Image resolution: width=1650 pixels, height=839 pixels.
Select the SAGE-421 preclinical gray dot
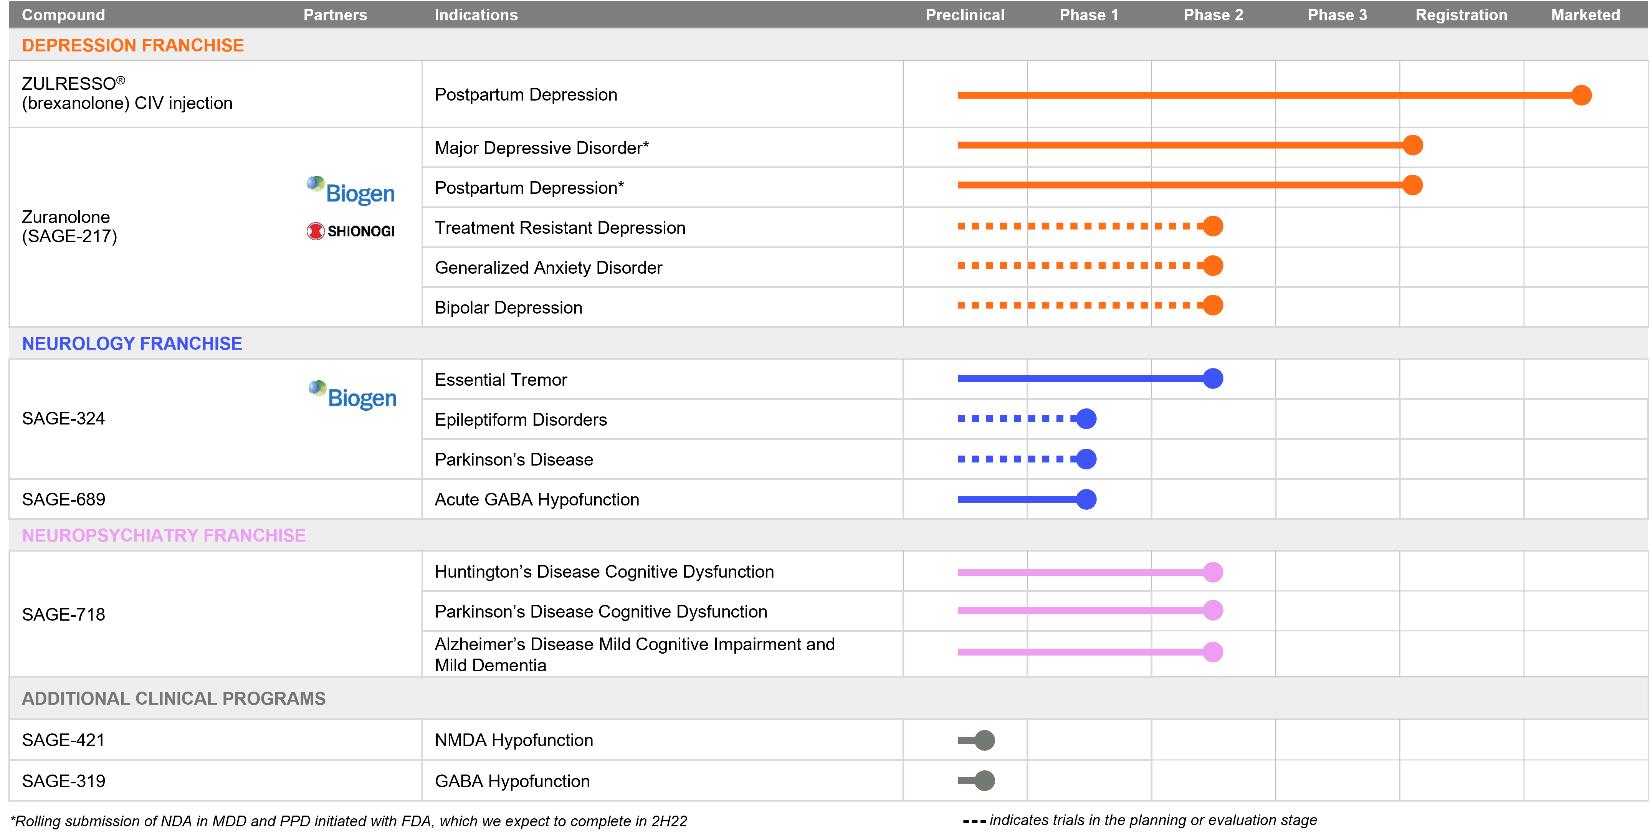[x=984, y=740]
